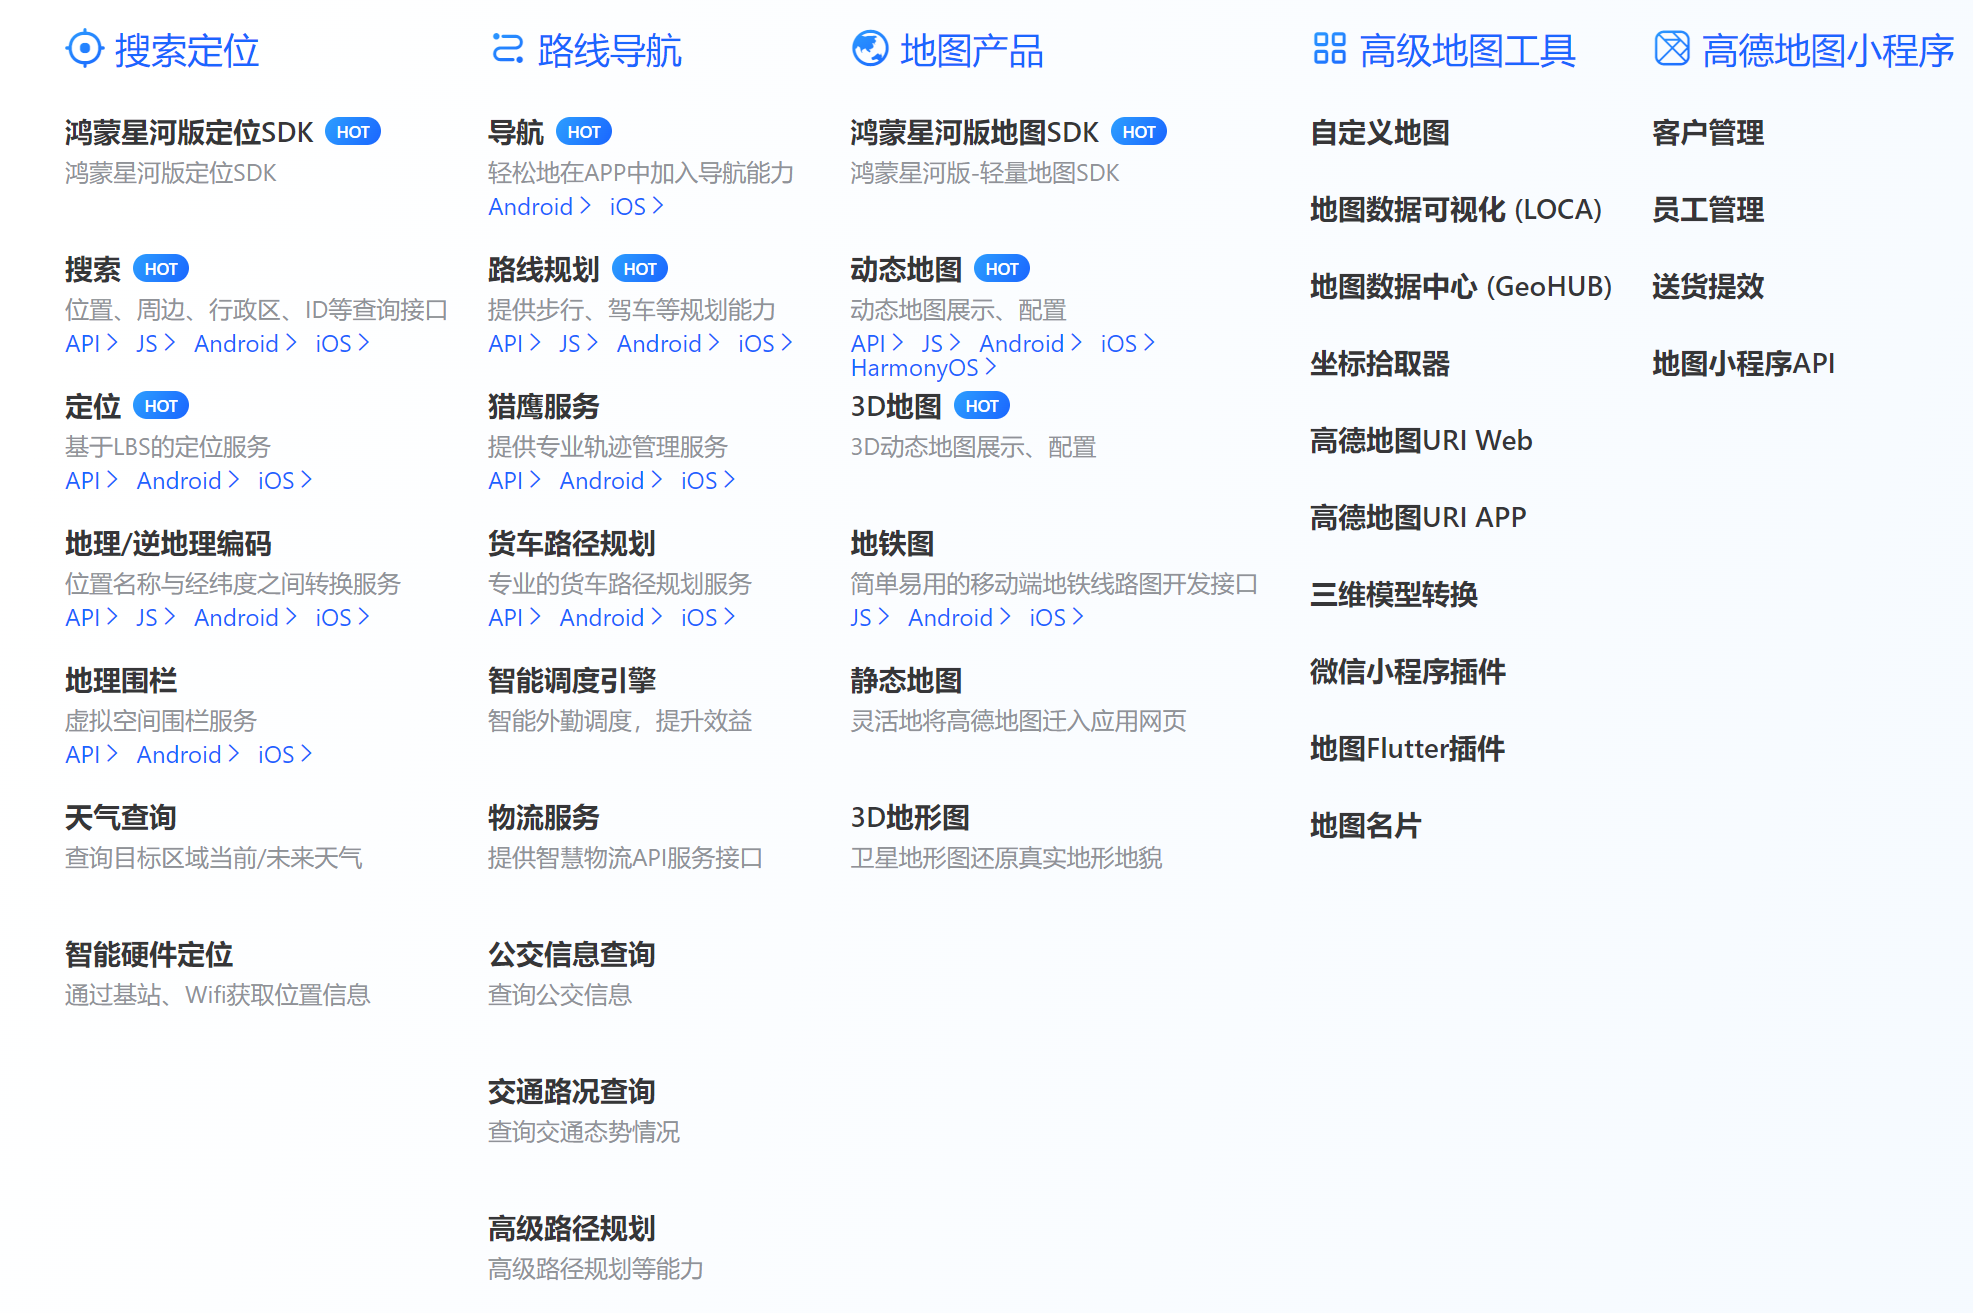Open 地图数据可视化 (LOCA) entry
The height and width of the screenshot is (1313, 1973).
(1455, 209)
